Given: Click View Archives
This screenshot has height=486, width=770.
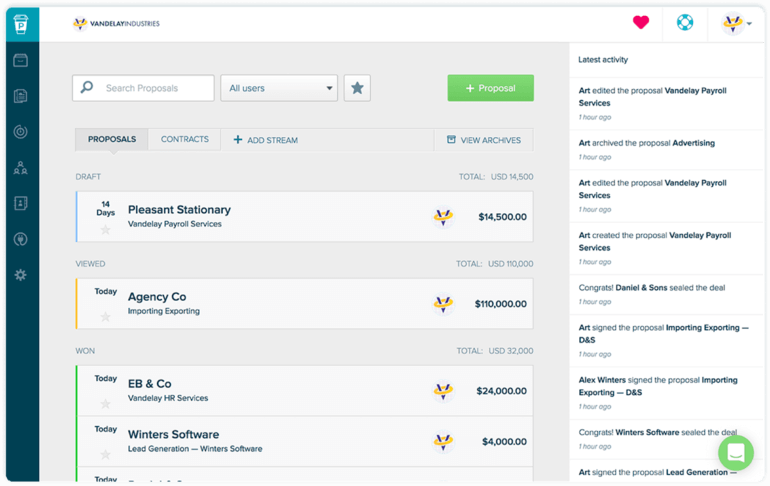Looking at the screenshot, I should click(484, 140).
